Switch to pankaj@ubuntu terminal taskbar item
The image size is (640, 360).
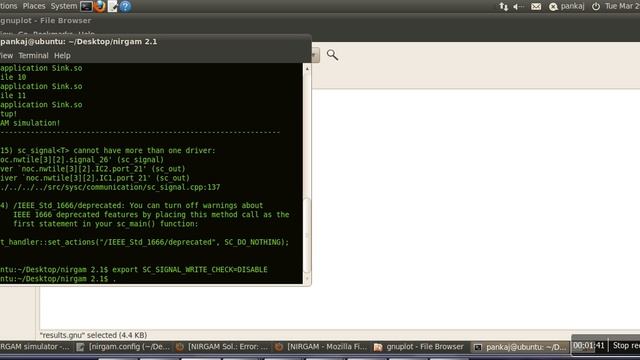tap(520, 347)
